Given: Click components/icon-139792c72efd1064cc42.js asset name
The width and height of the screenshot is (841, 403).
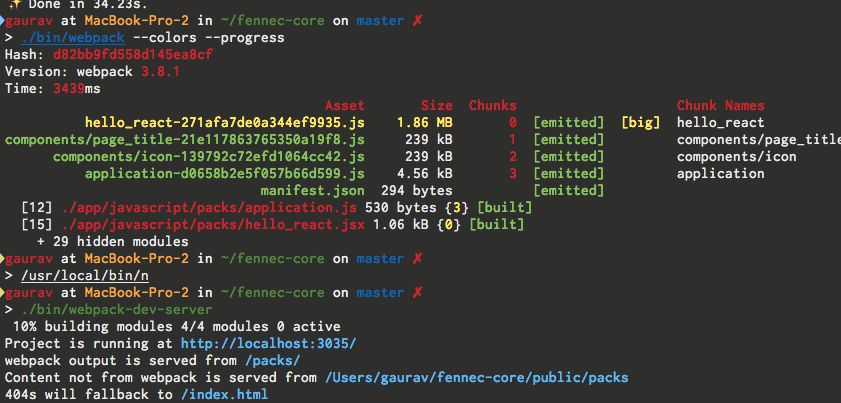Looking at the screenshot, I should [x=209, y=157].
